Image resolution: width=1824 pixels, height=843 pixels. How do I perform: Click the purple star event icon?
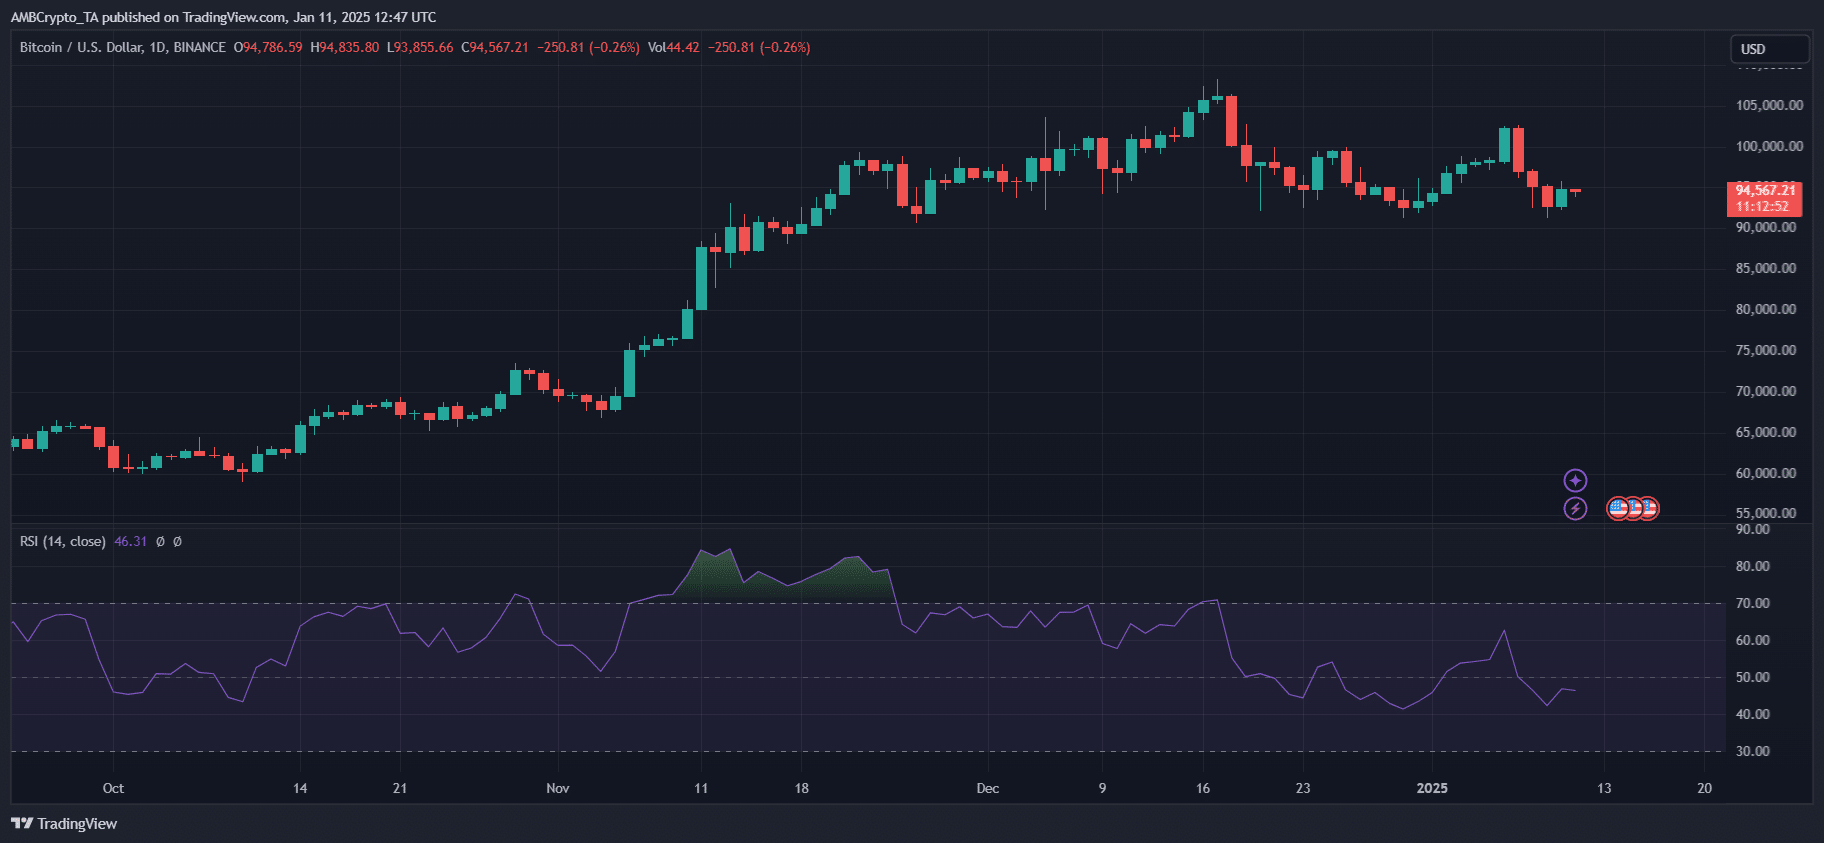point(1575,481)
